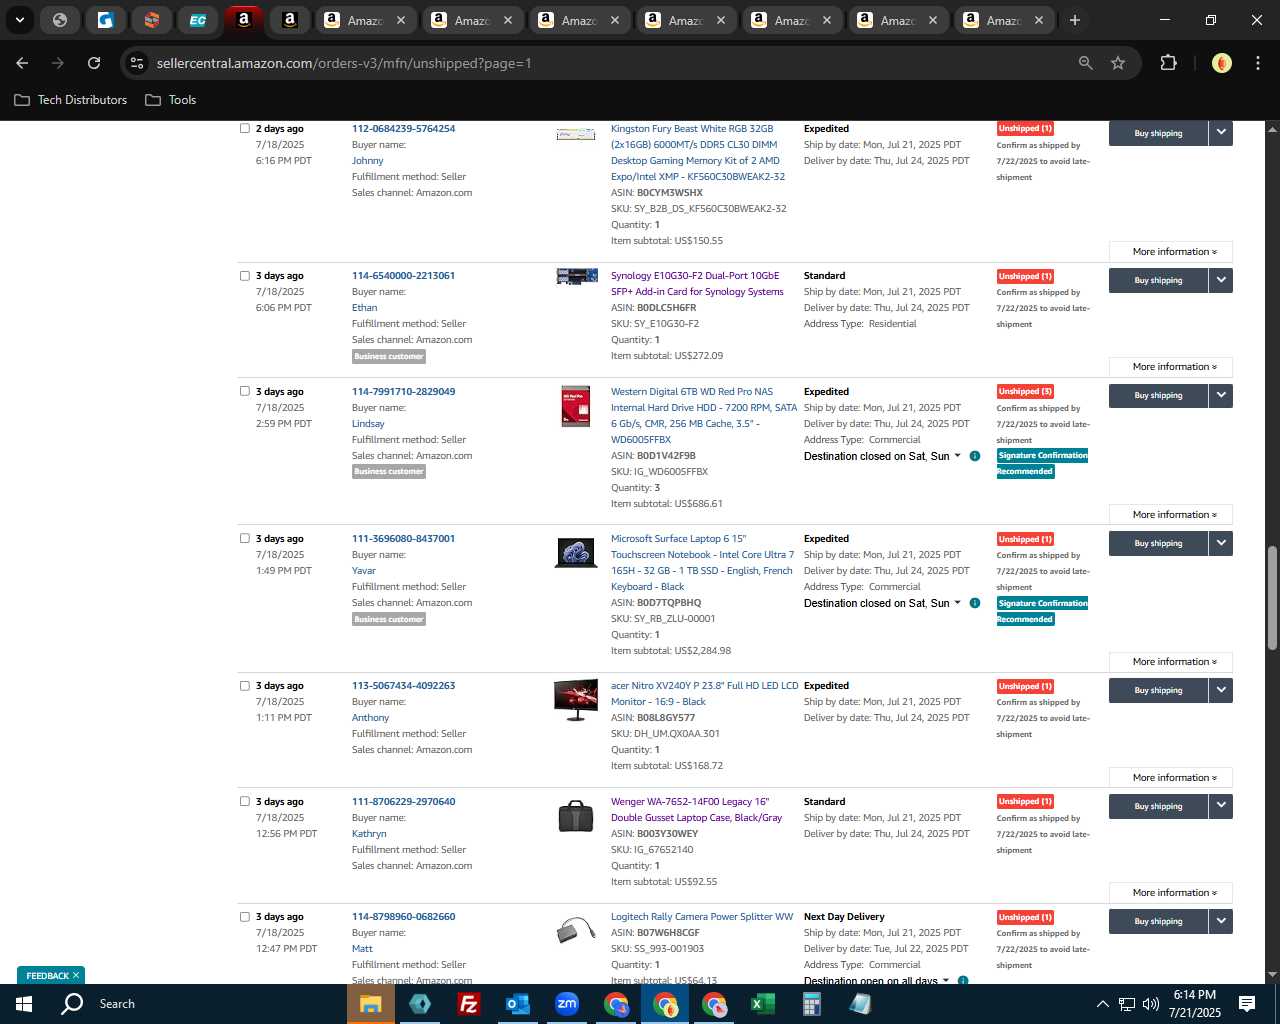The image size is (1280, 1024).
Task: Open Logitech power splitter product thumbnail
Action: [x=576, y=931]
